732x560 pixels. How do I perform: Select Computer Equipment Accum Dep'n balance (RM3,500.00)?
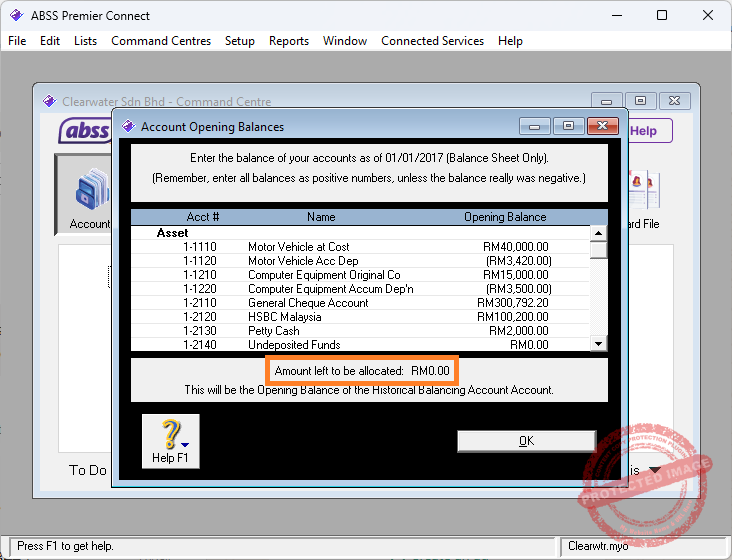[x=519, y=289]
